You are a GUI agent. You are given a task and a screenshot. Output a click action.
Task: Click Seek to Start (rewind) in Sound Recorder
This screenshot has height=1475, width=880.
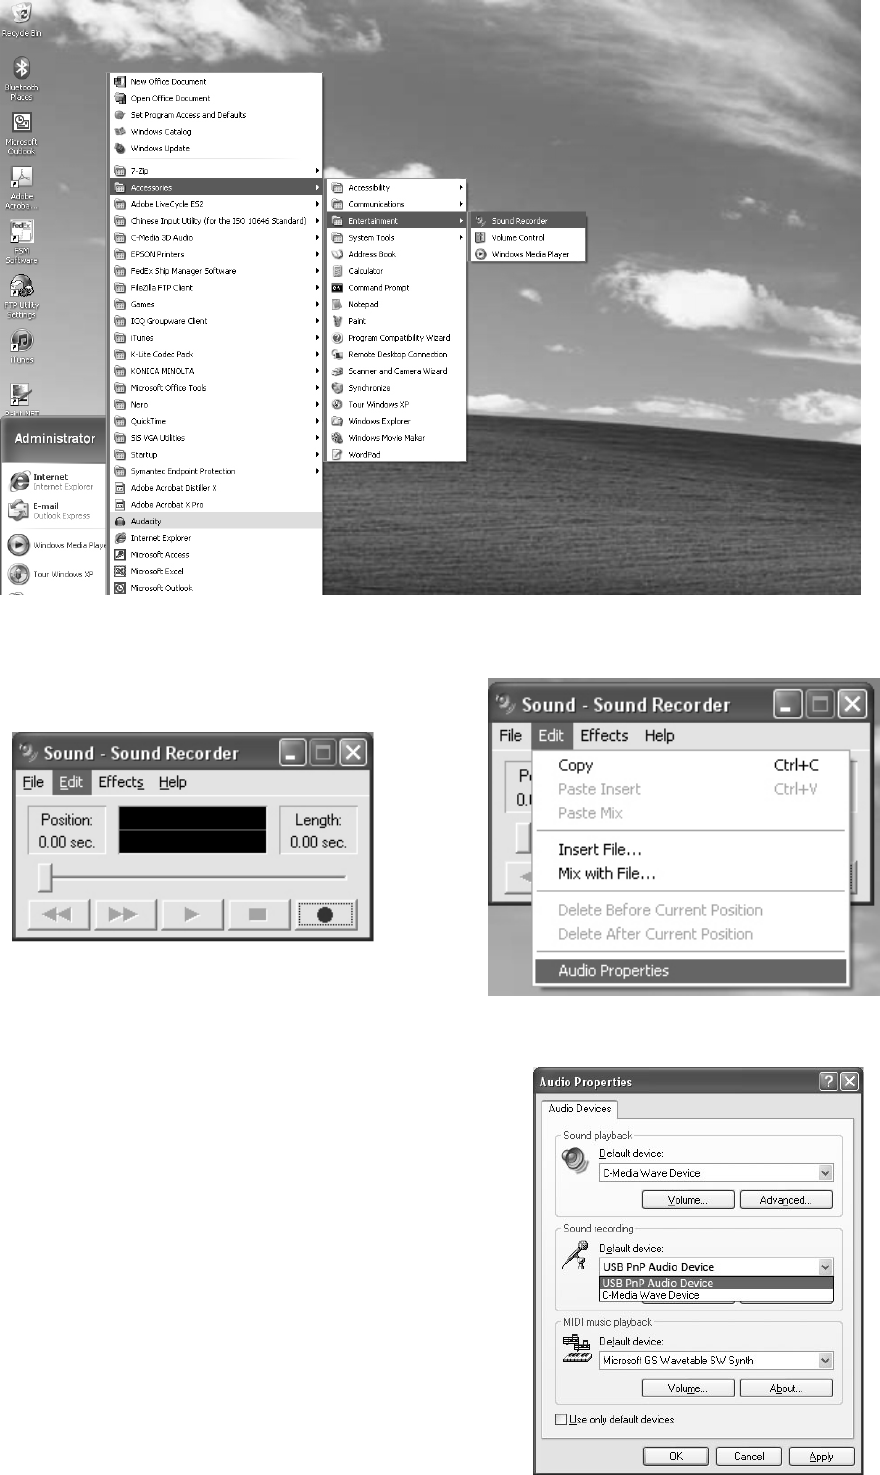point(58,914)
